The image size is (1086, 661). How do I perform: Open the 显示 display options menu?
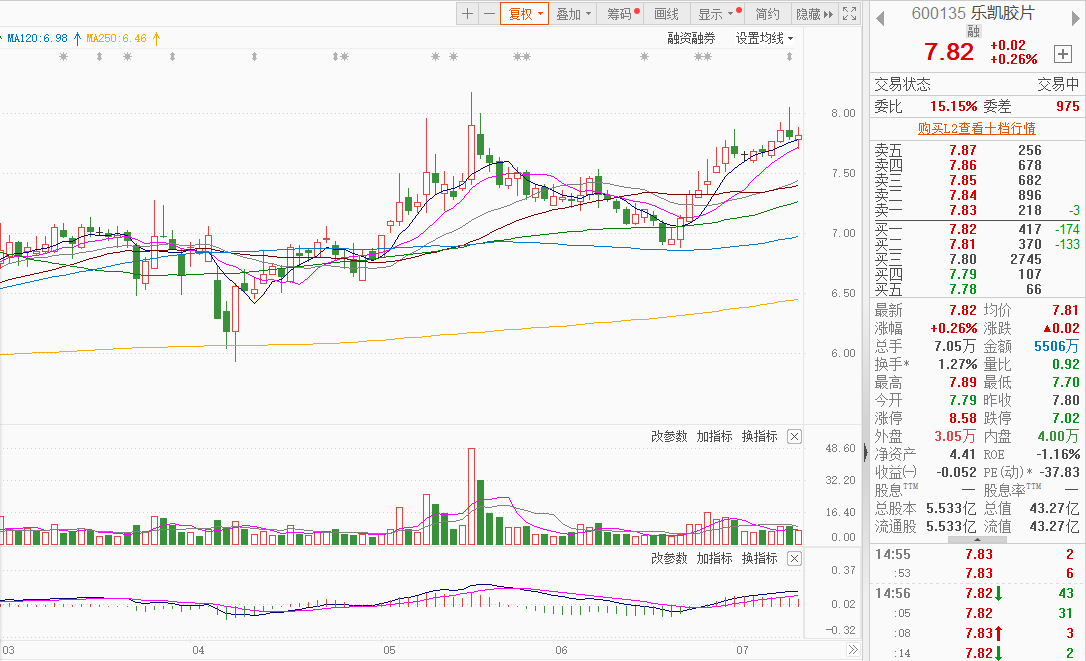click(x=720, y=14)
